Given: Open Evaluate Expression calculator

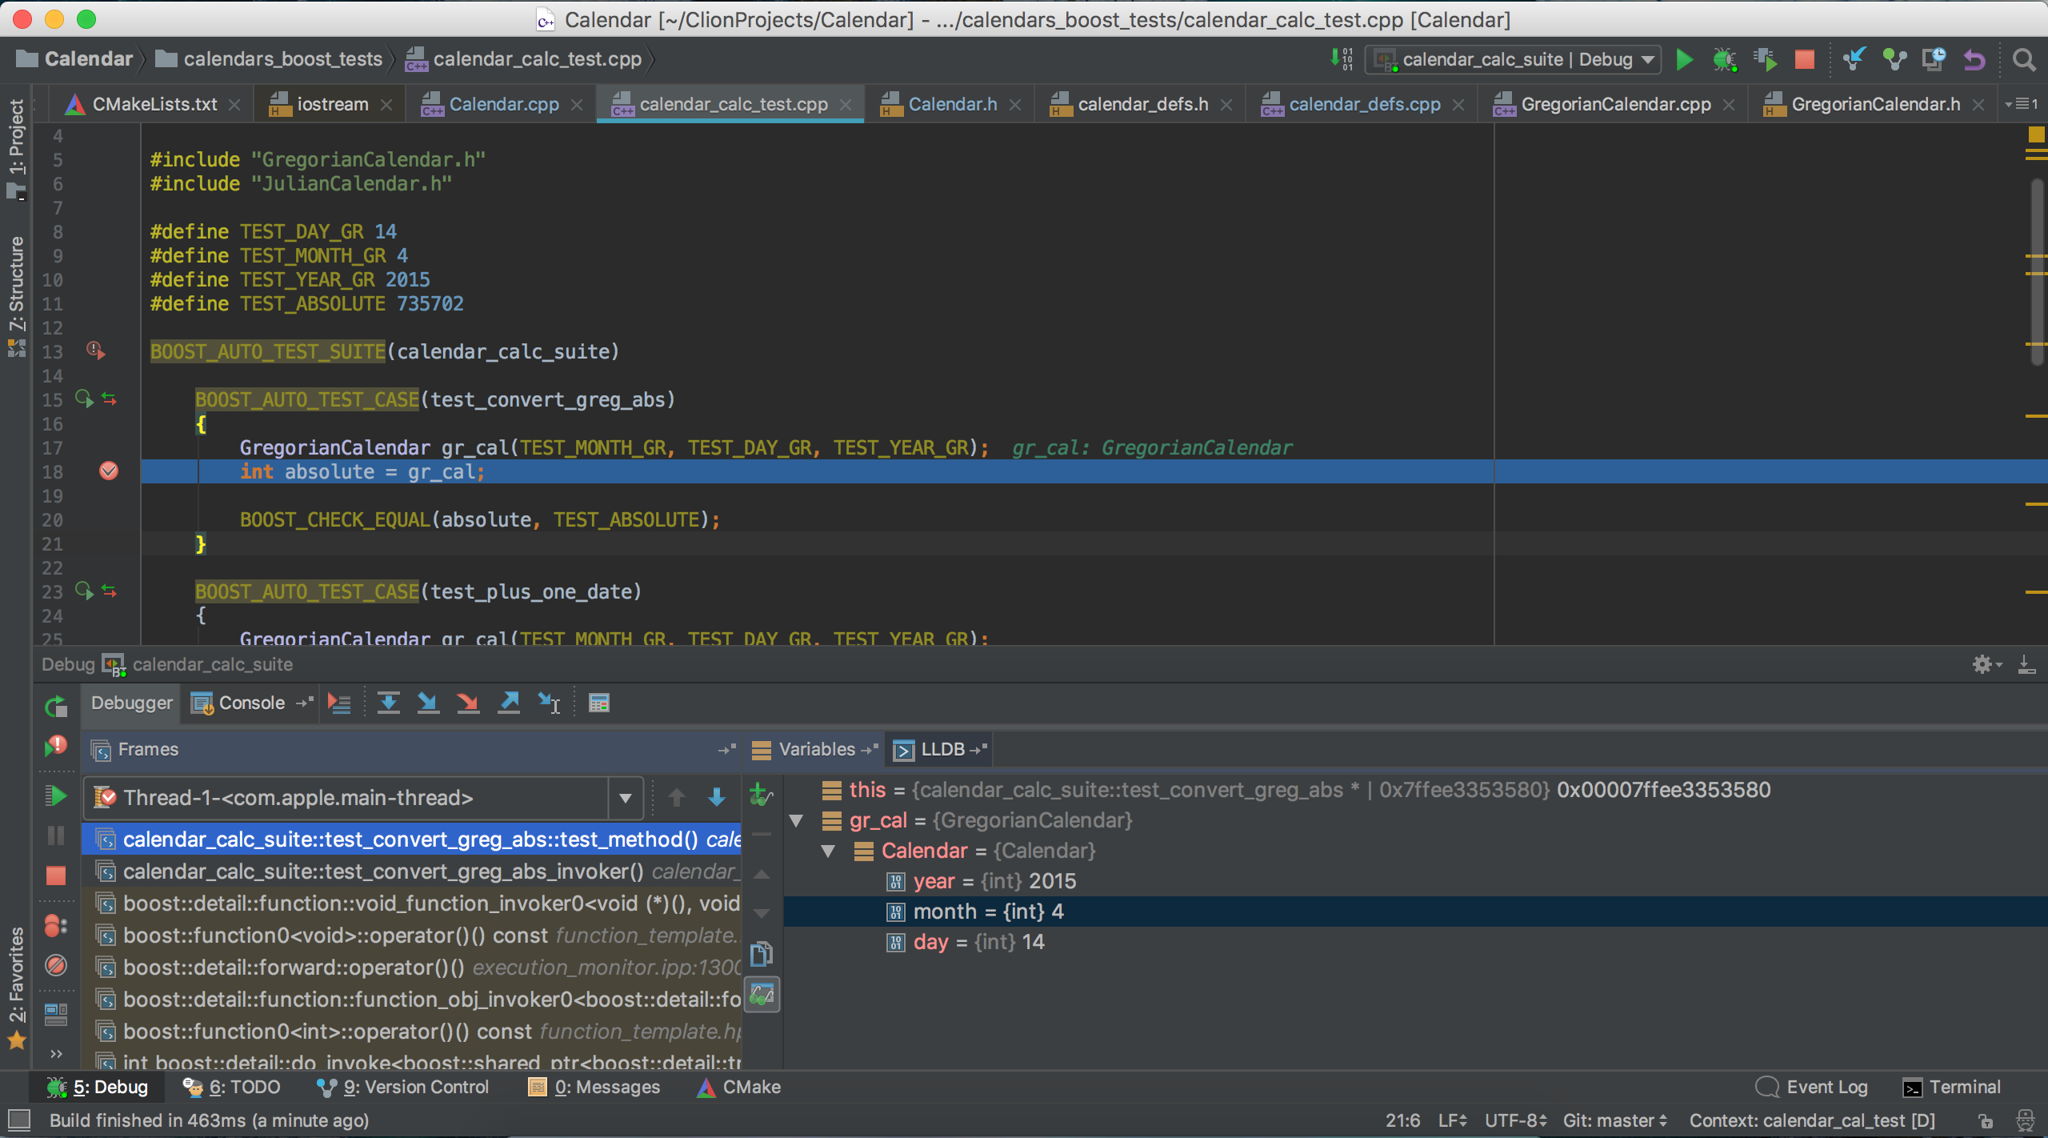Looking at the screenshot, I should (599, 703).
